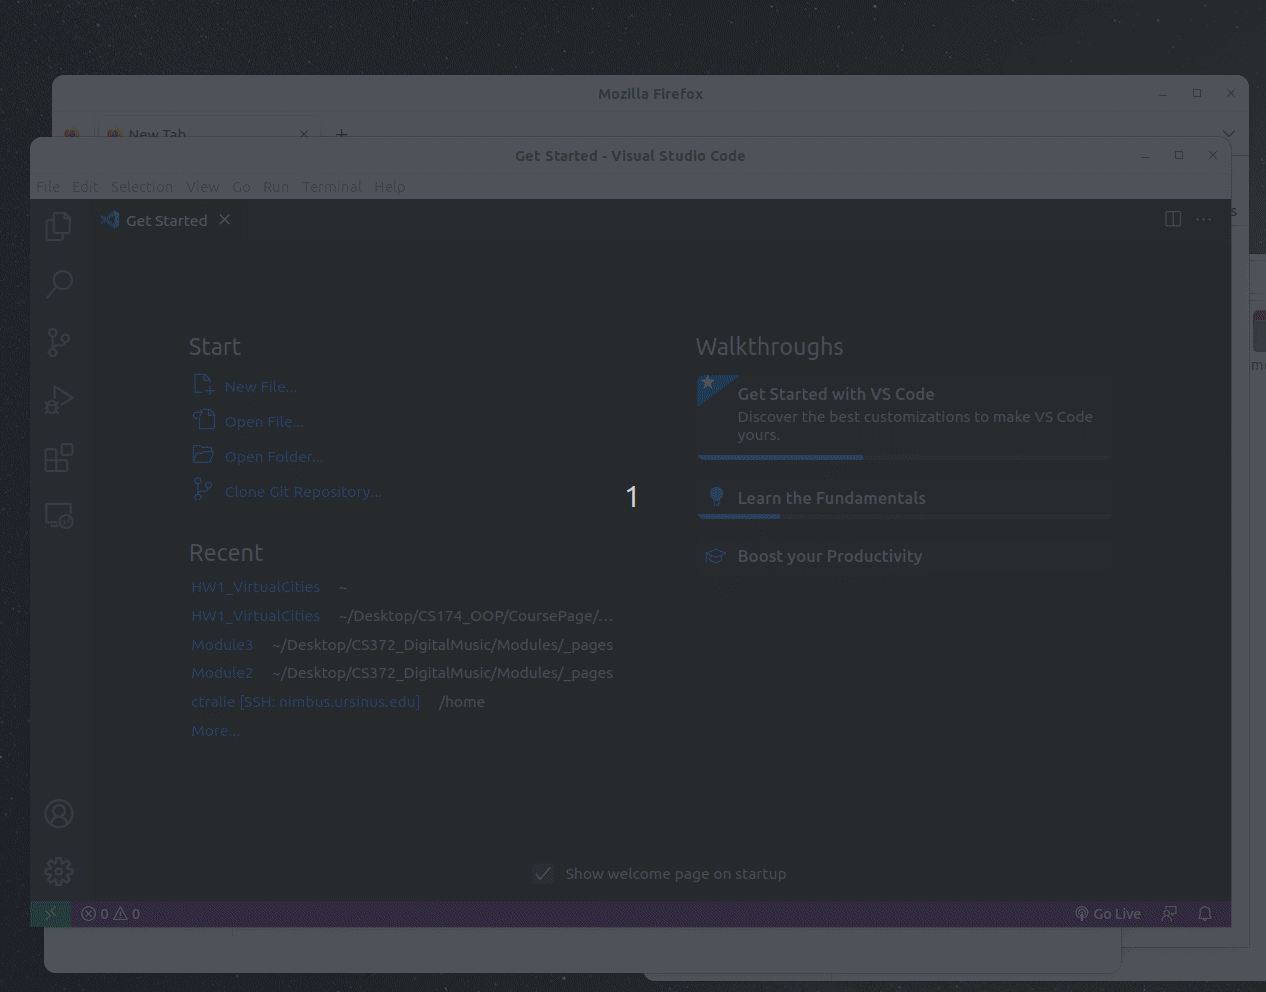Open the Edit menu
This screenshot has height=992, width=1266.
(x=85, y=187)
